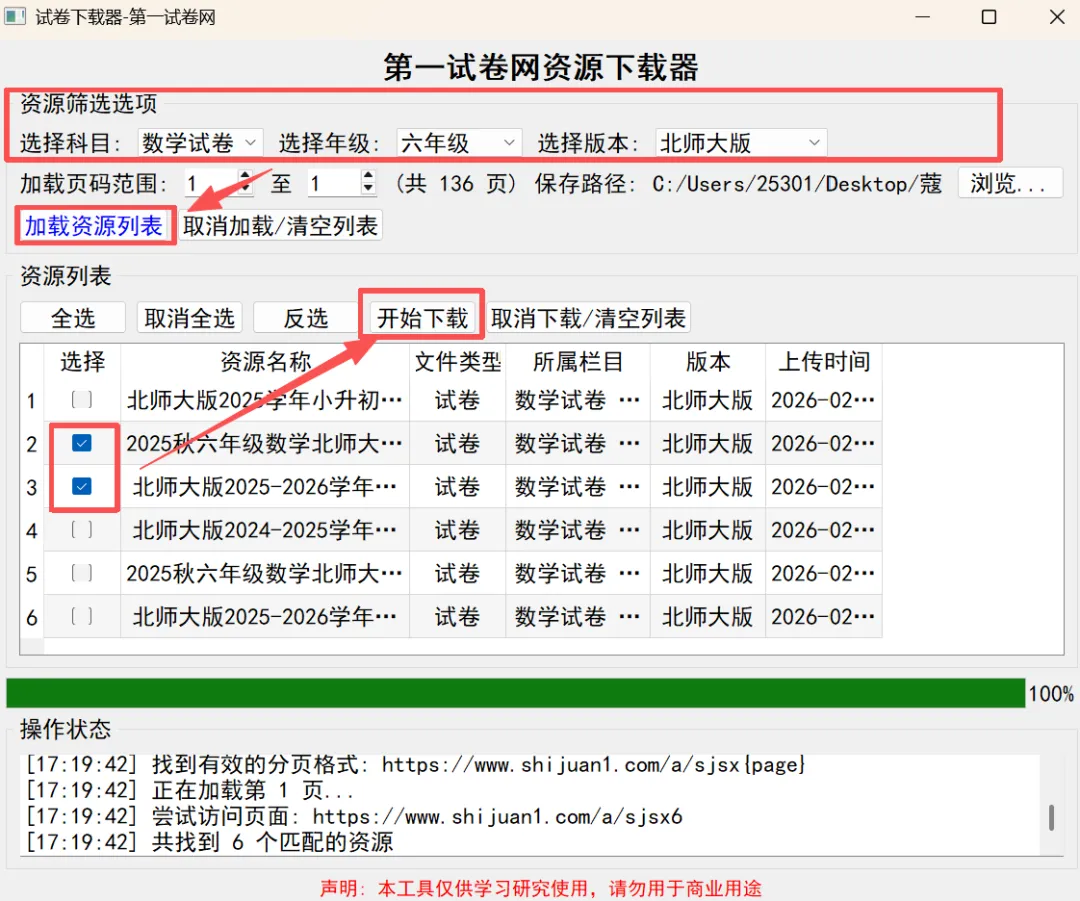
Task: Click save path C:/Users/25301/Desktop text
Action: (x=797, y=184)
